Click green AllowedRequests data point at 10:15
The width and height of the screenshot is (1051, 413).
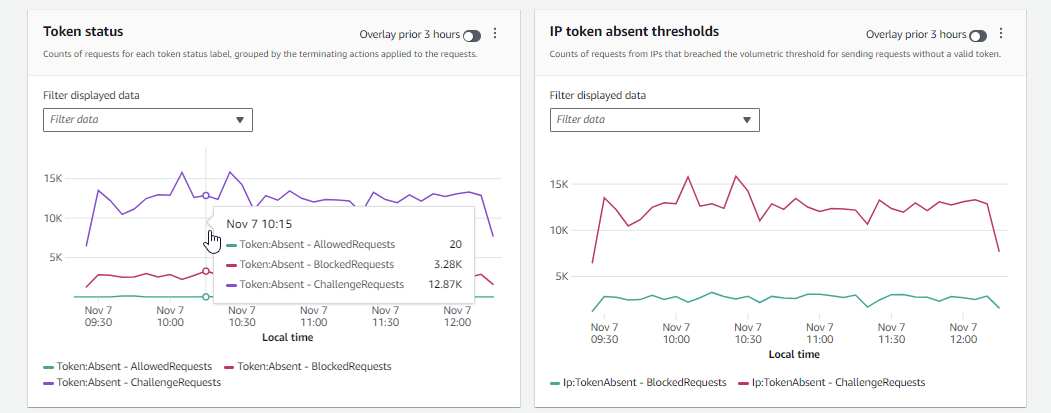(206, 297)
